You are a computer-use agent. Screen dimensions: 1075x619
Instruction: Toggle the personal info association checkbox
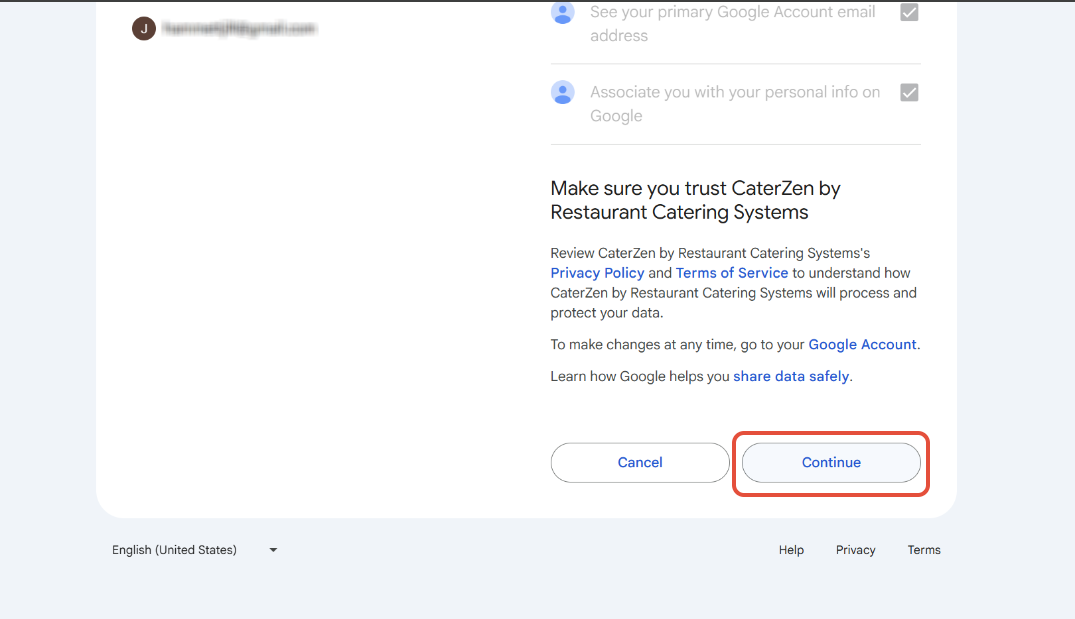(x=909, y=93)
